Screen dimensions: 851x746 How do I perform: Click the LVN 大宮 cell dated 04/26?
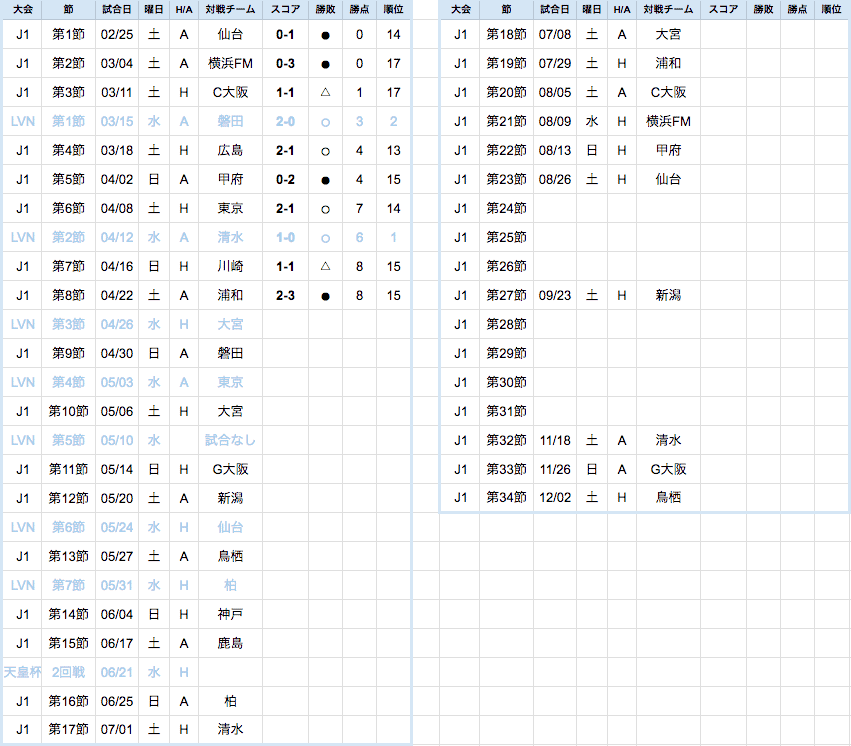point(230,324)
